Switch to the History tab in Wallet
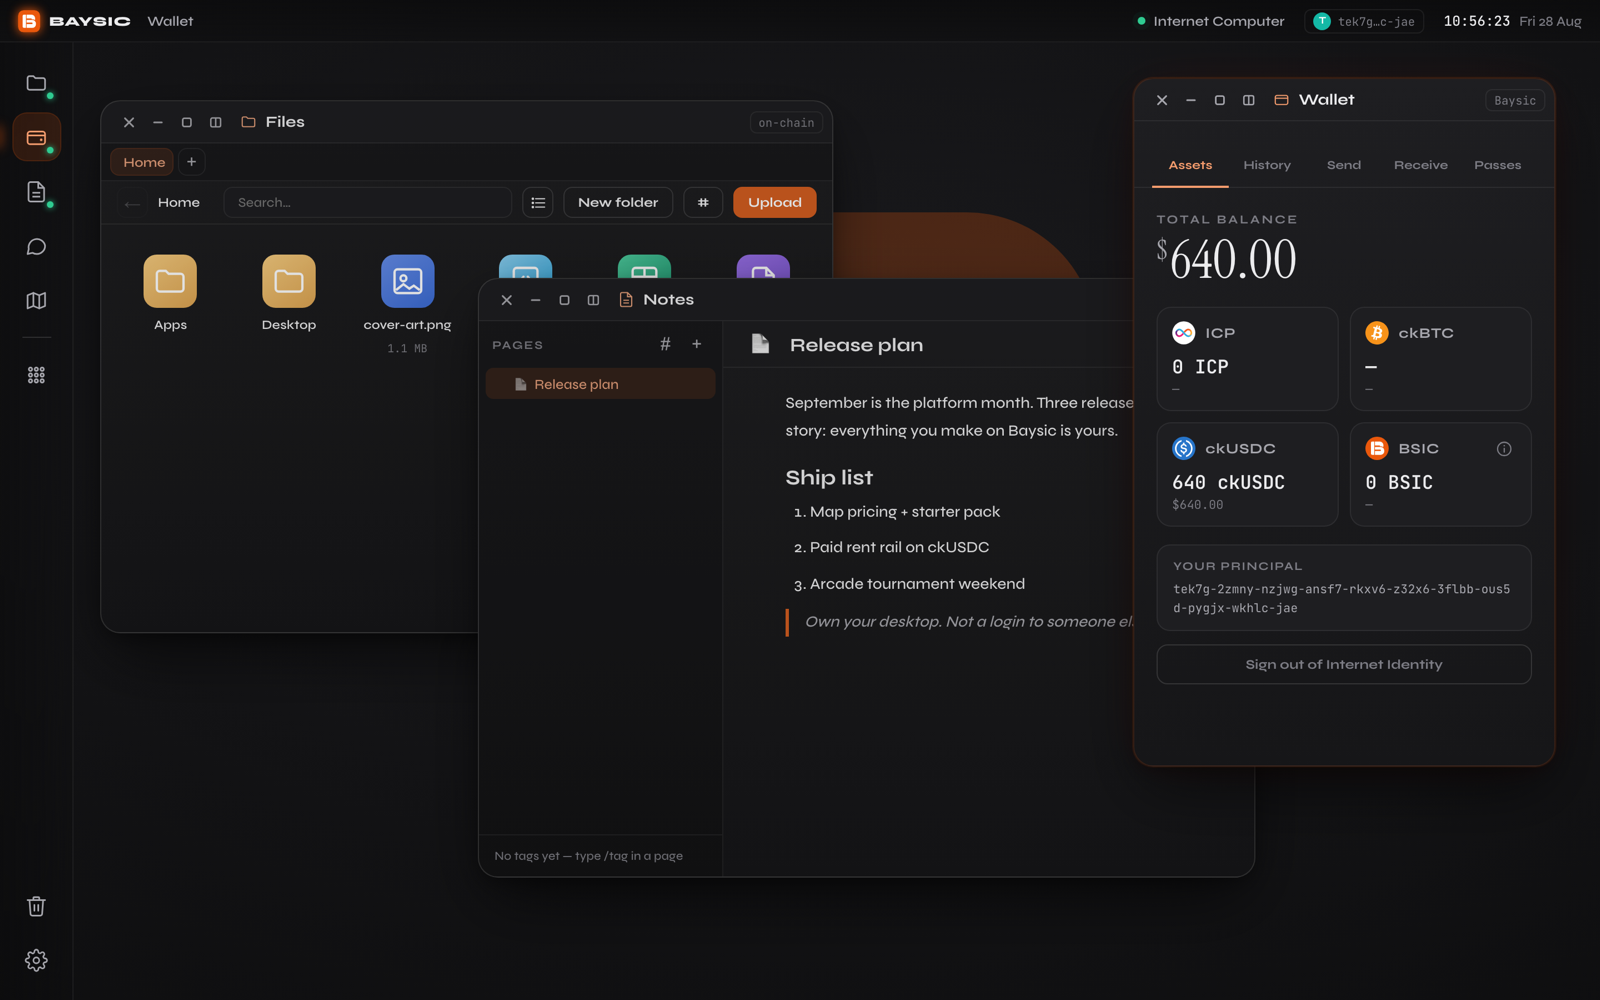The width and height of the screenshot is (1600, 1000). 1267,165
